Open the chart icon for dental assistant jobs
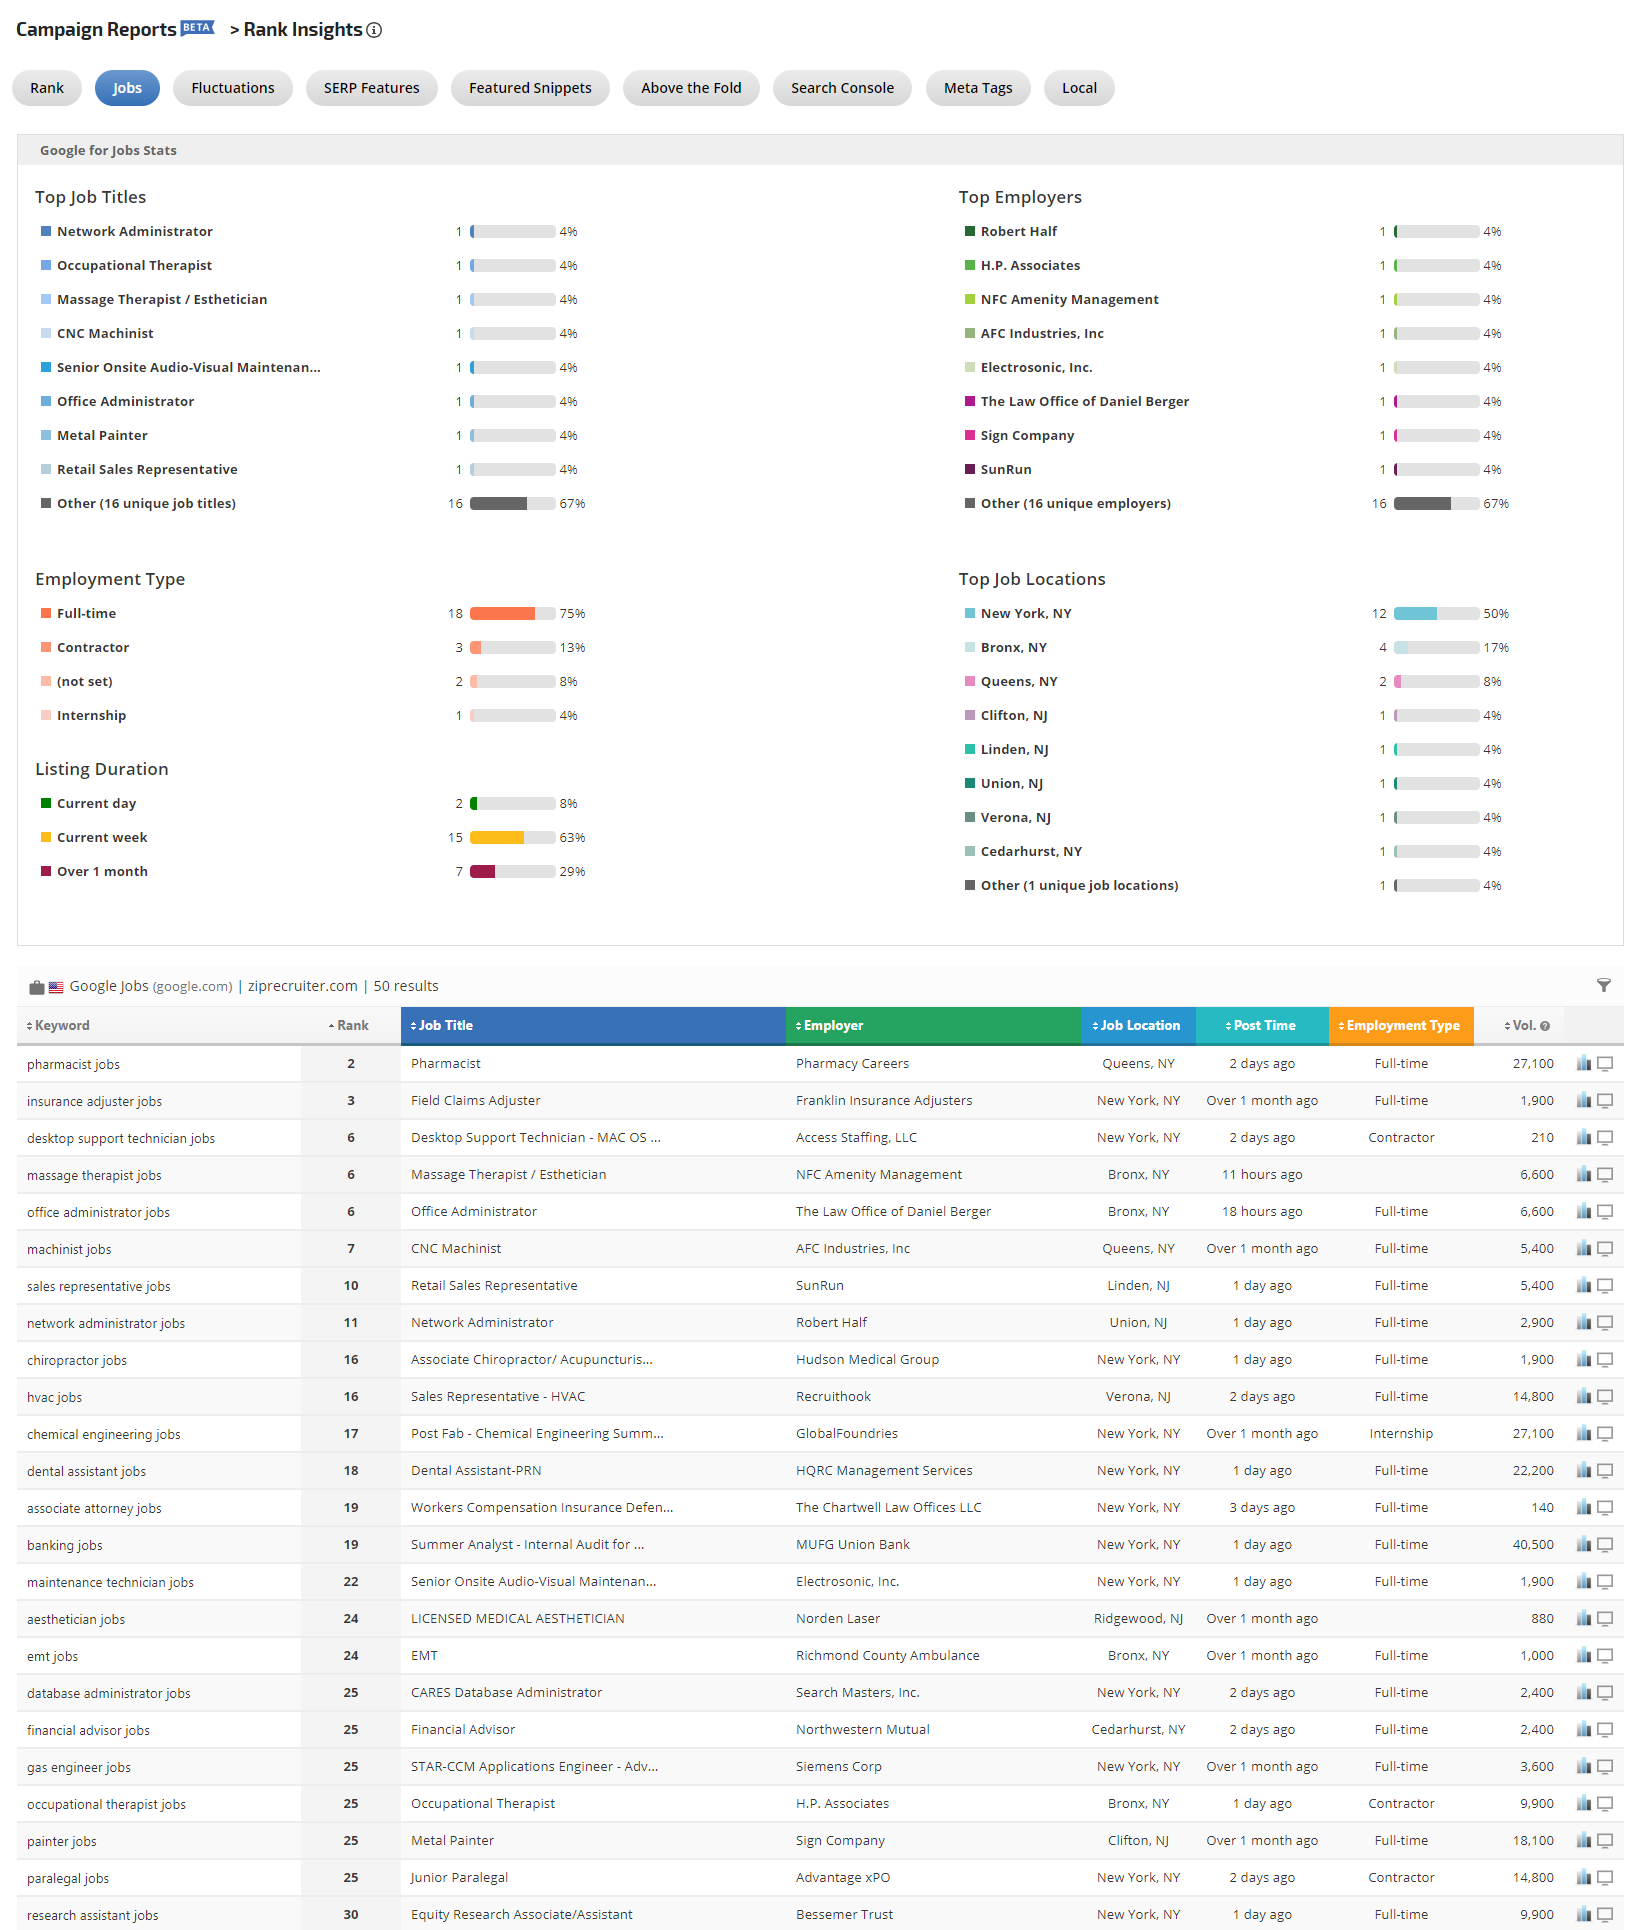1643x1930 pixels. (x=1584, y=1470)
